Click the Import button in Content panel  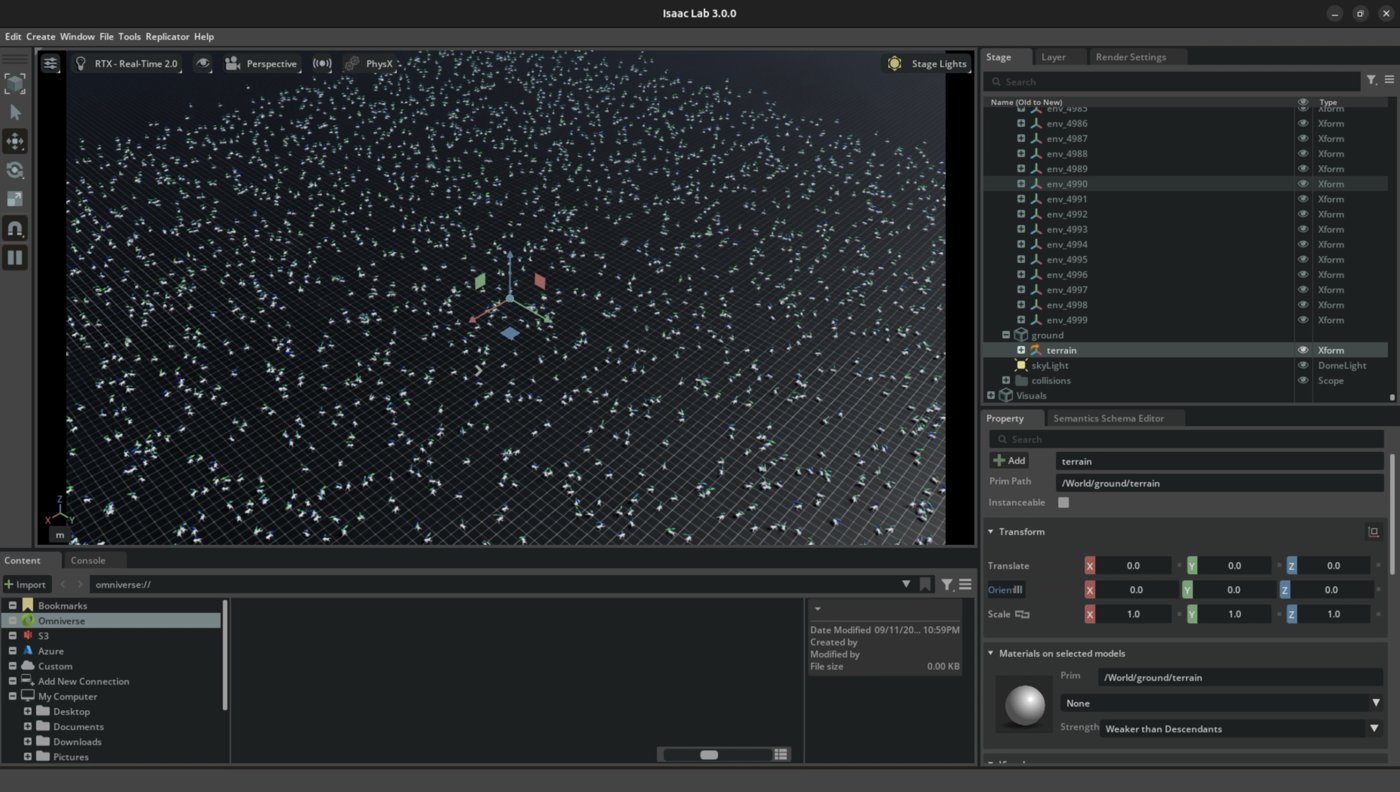coord(25,584)
